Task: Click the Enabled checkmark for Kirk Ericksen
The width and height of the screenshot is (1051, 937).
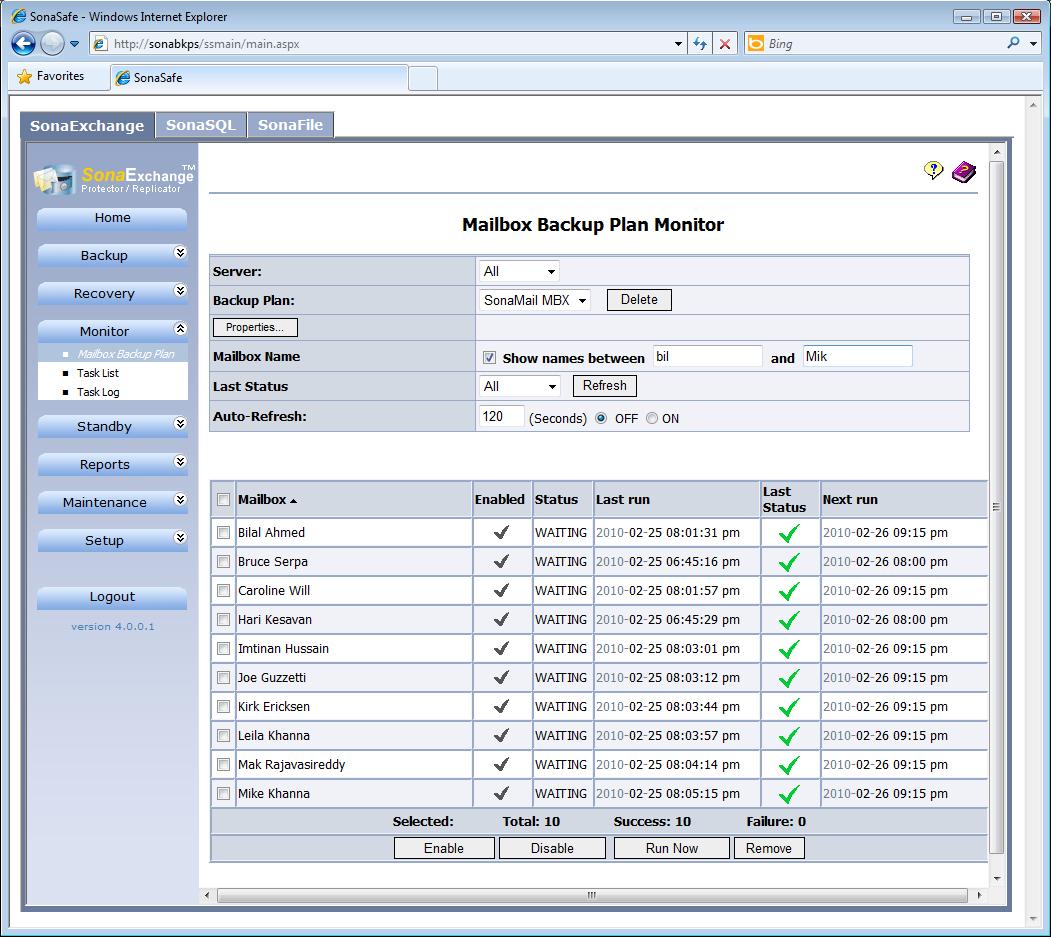Action: click(x=501, y=706)
